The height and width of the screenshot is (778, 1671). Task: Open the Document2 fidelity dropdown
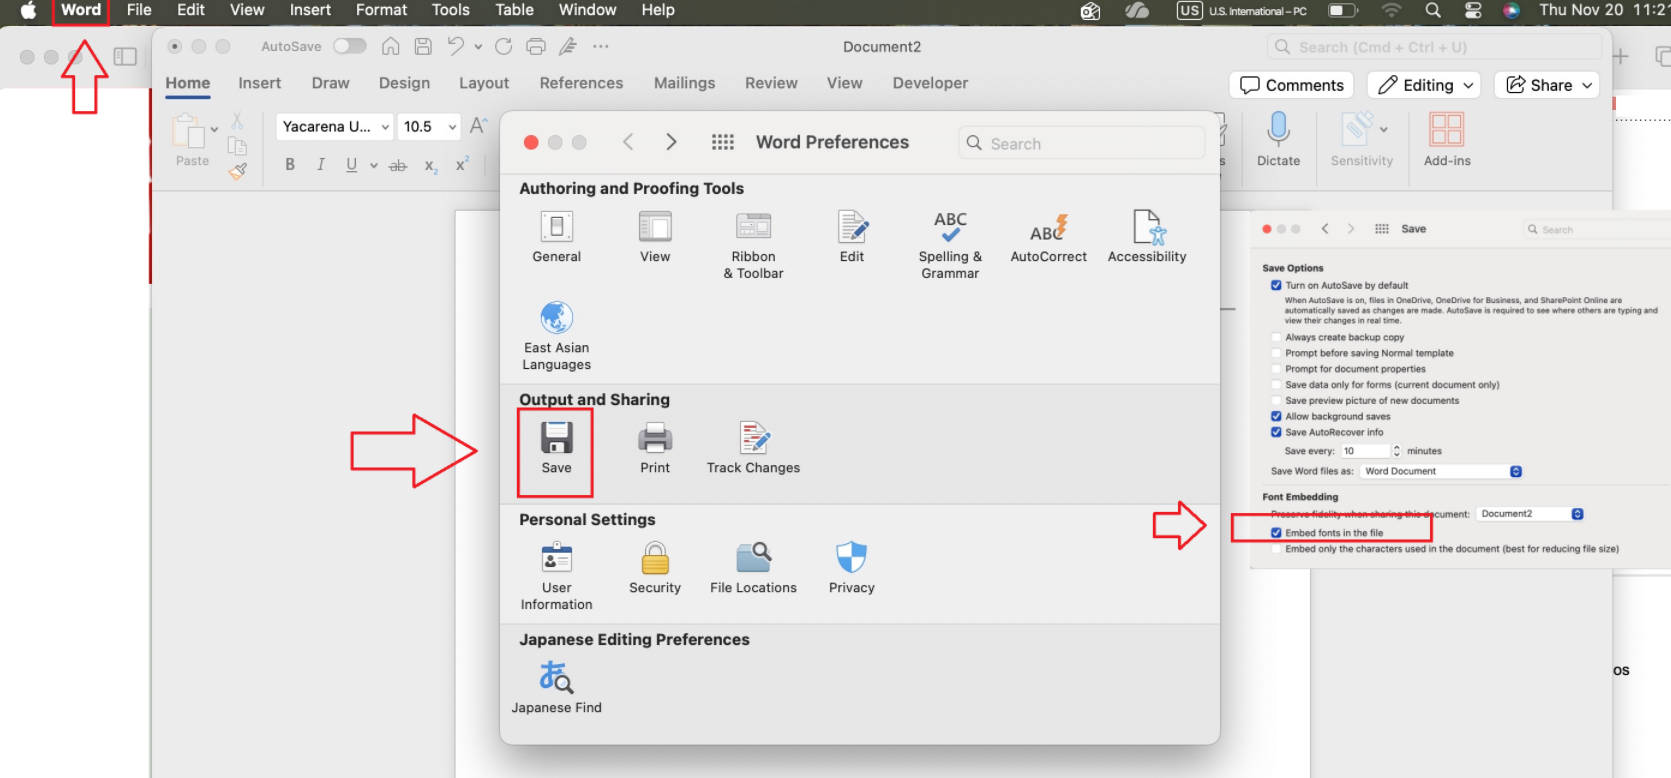[x=1530, y=514]
